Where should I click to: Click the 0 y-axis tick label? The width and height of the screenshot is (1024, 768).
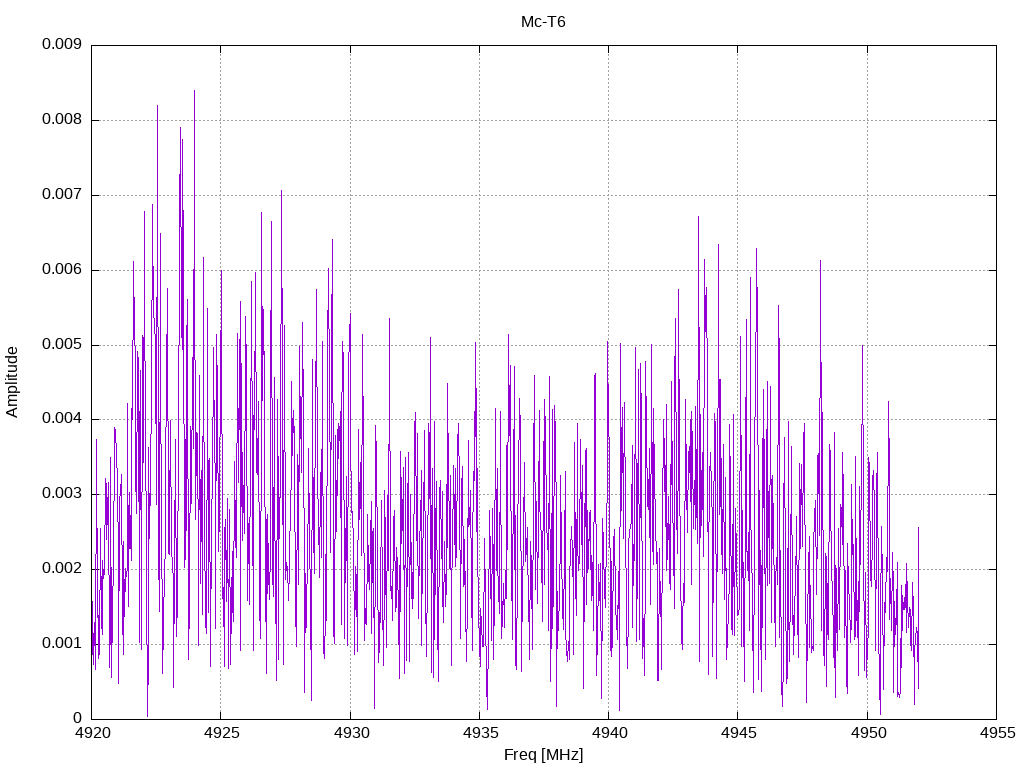78,718
